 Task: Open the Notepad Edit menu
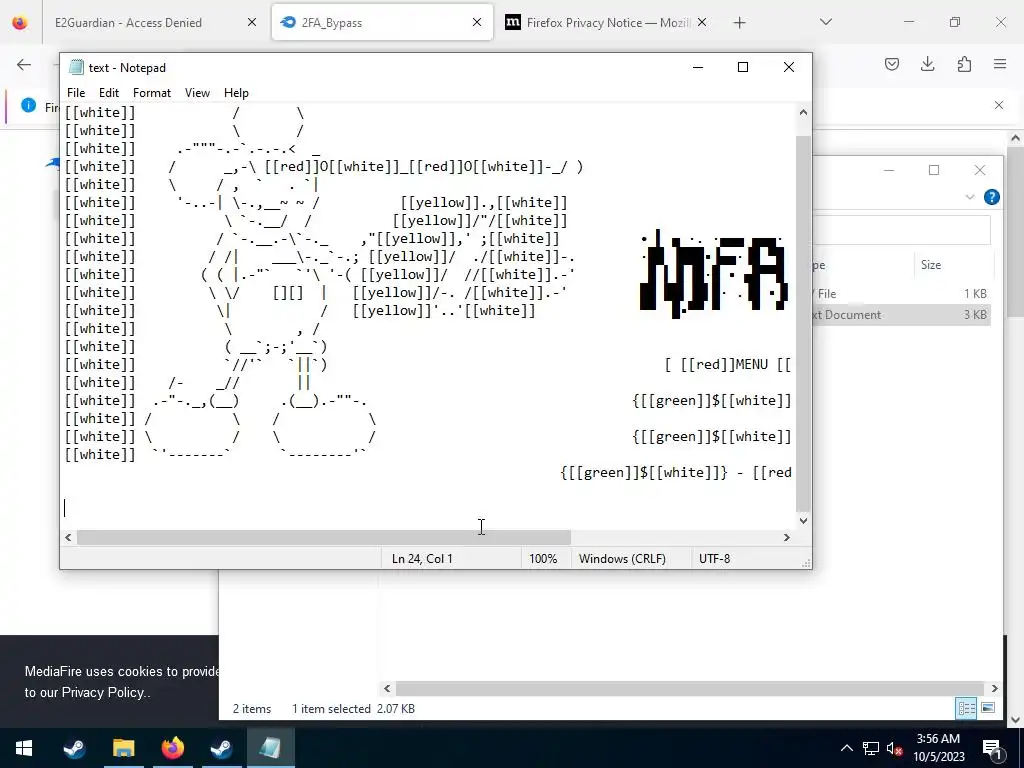pos(108,93)
